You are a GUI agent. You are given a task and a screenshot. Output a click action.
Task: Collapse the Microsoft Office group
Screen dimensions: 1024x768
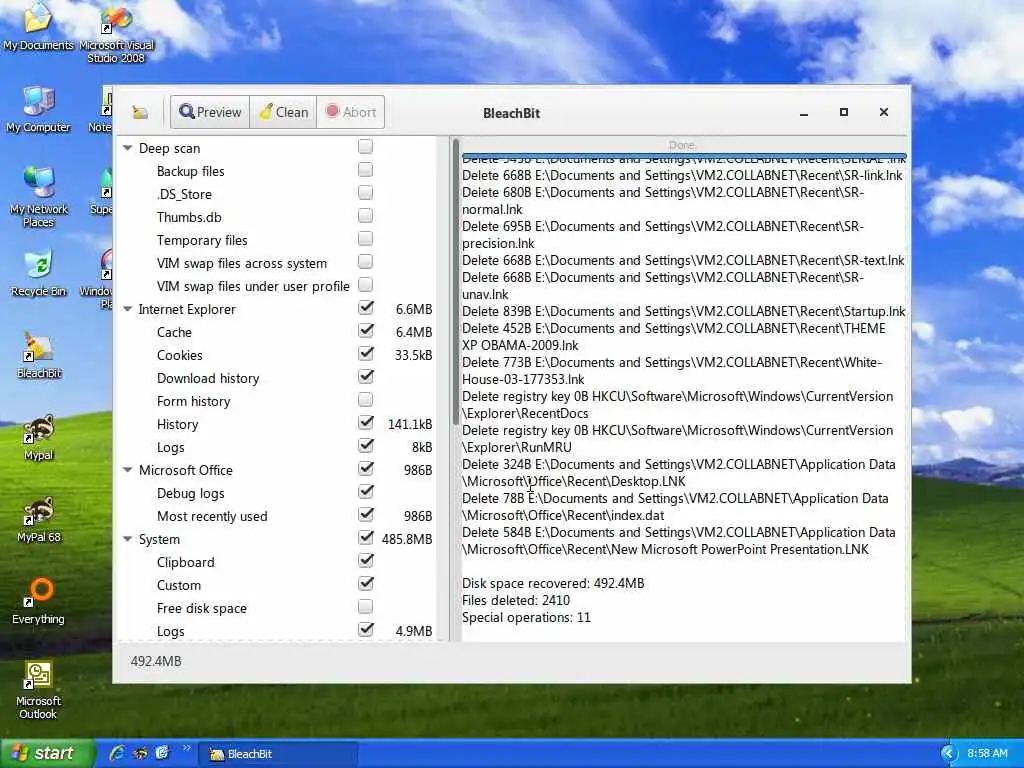(127, 470)
